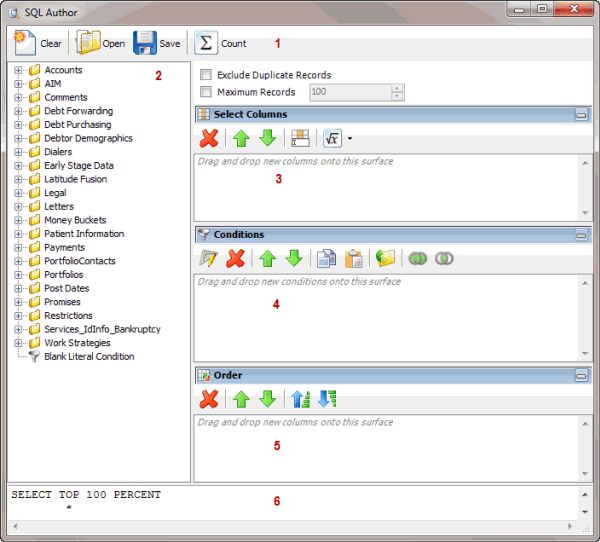Image resolution: width=600 pixels, height=542 pixels.
Task: Click the Maximum Records number field
Action: (350, 92)
